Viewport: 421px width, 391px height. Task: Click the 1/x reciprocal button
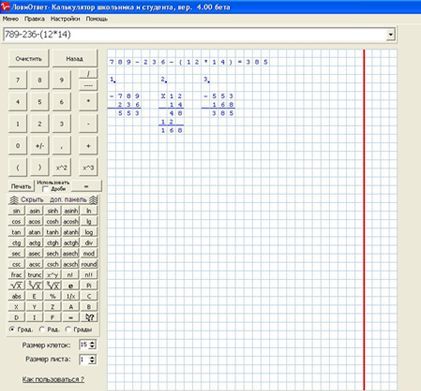[71, 296]
